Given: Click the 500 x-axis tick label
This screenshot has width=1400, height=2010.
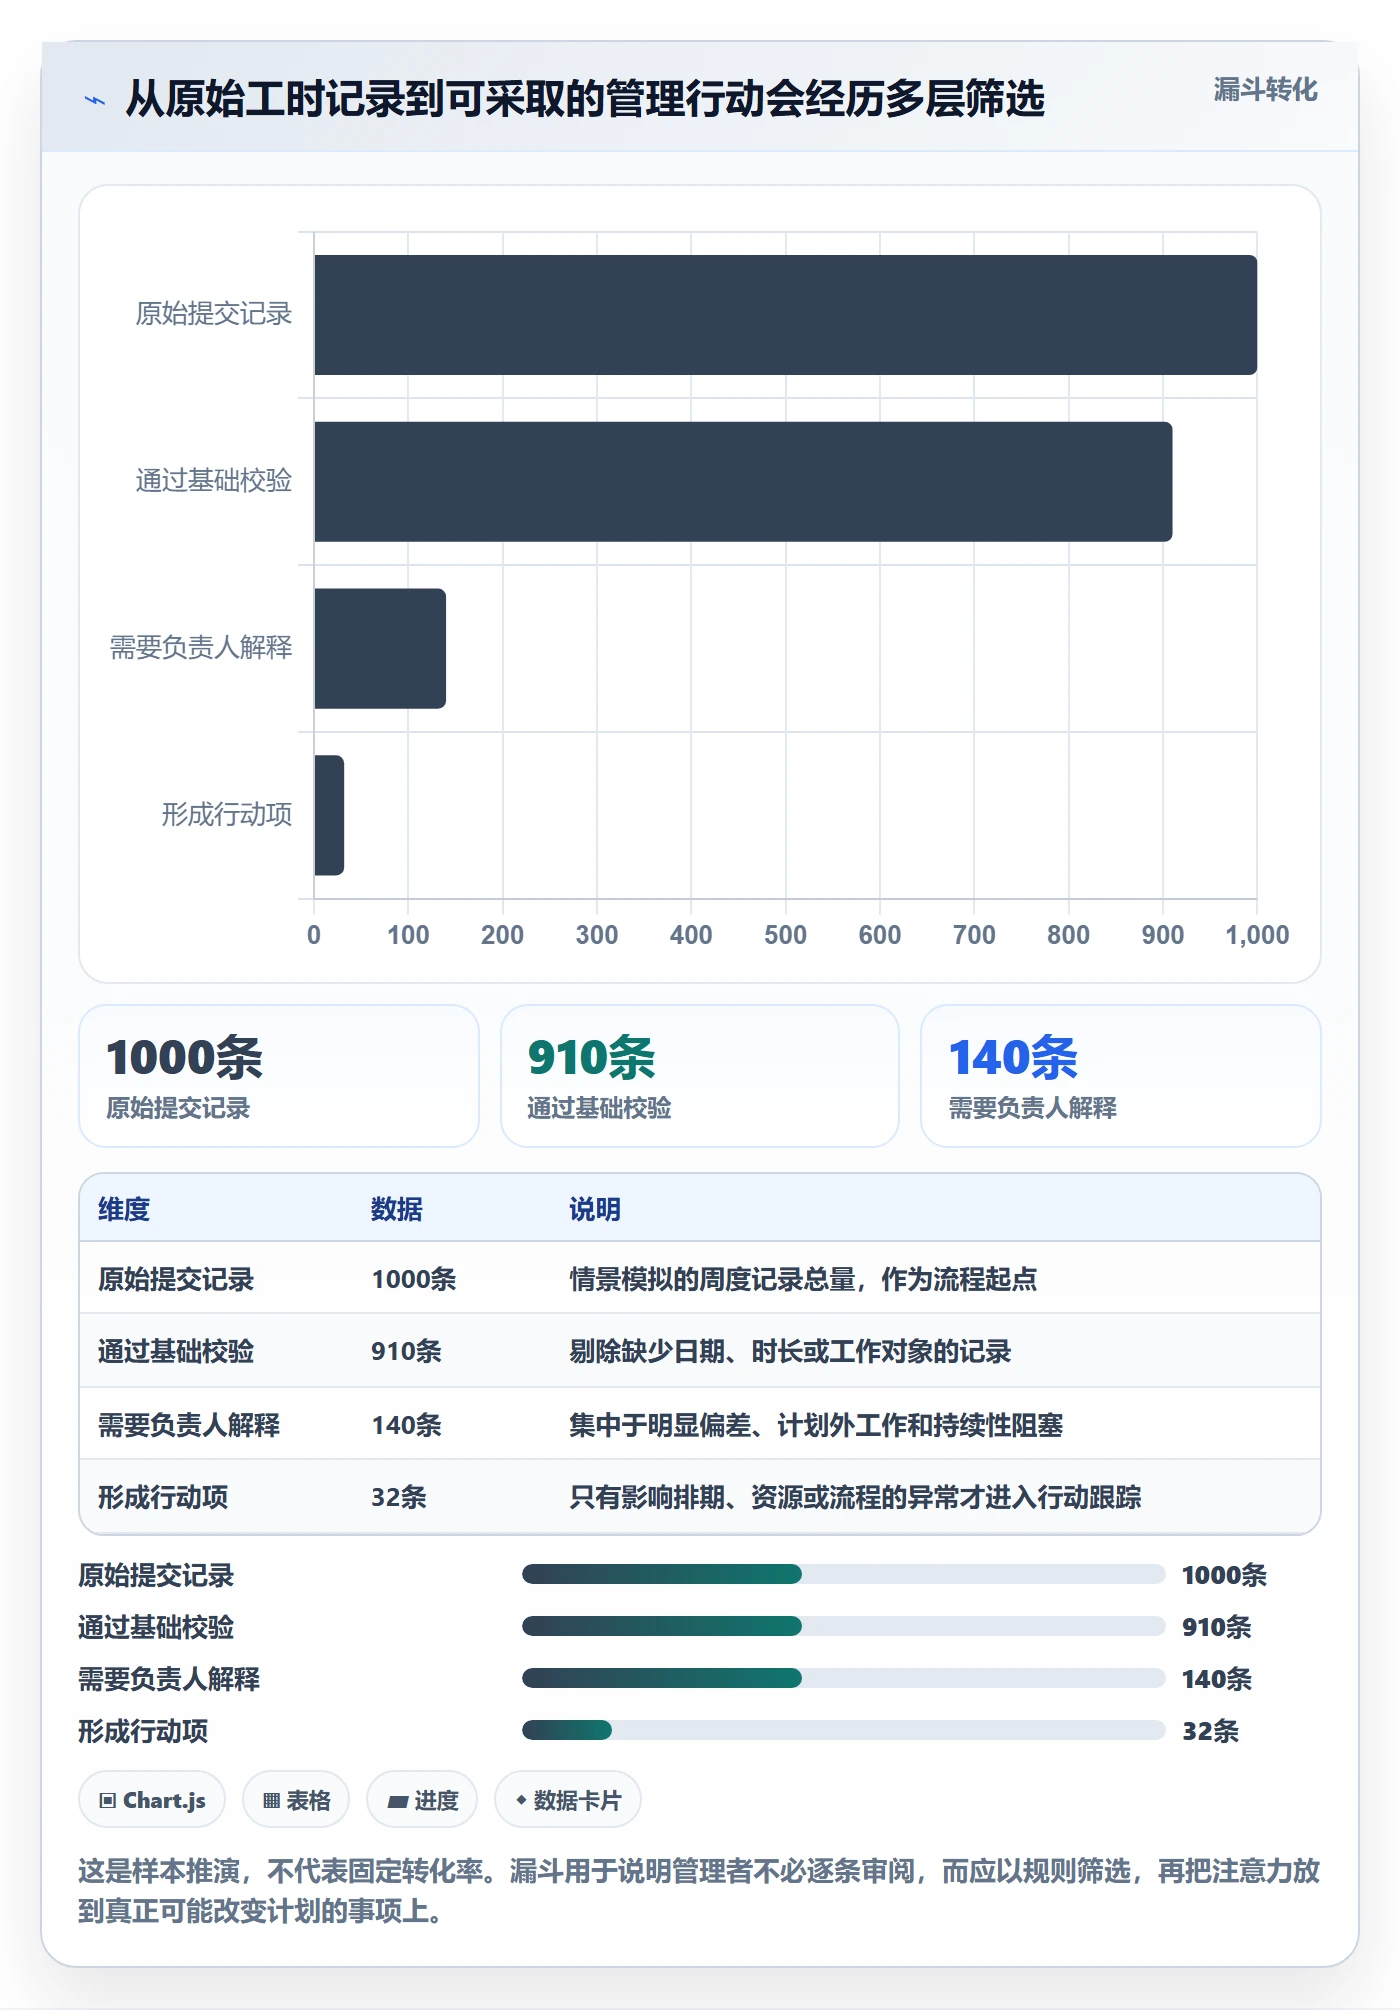Looking at the screenshot, I should [785, 935].
